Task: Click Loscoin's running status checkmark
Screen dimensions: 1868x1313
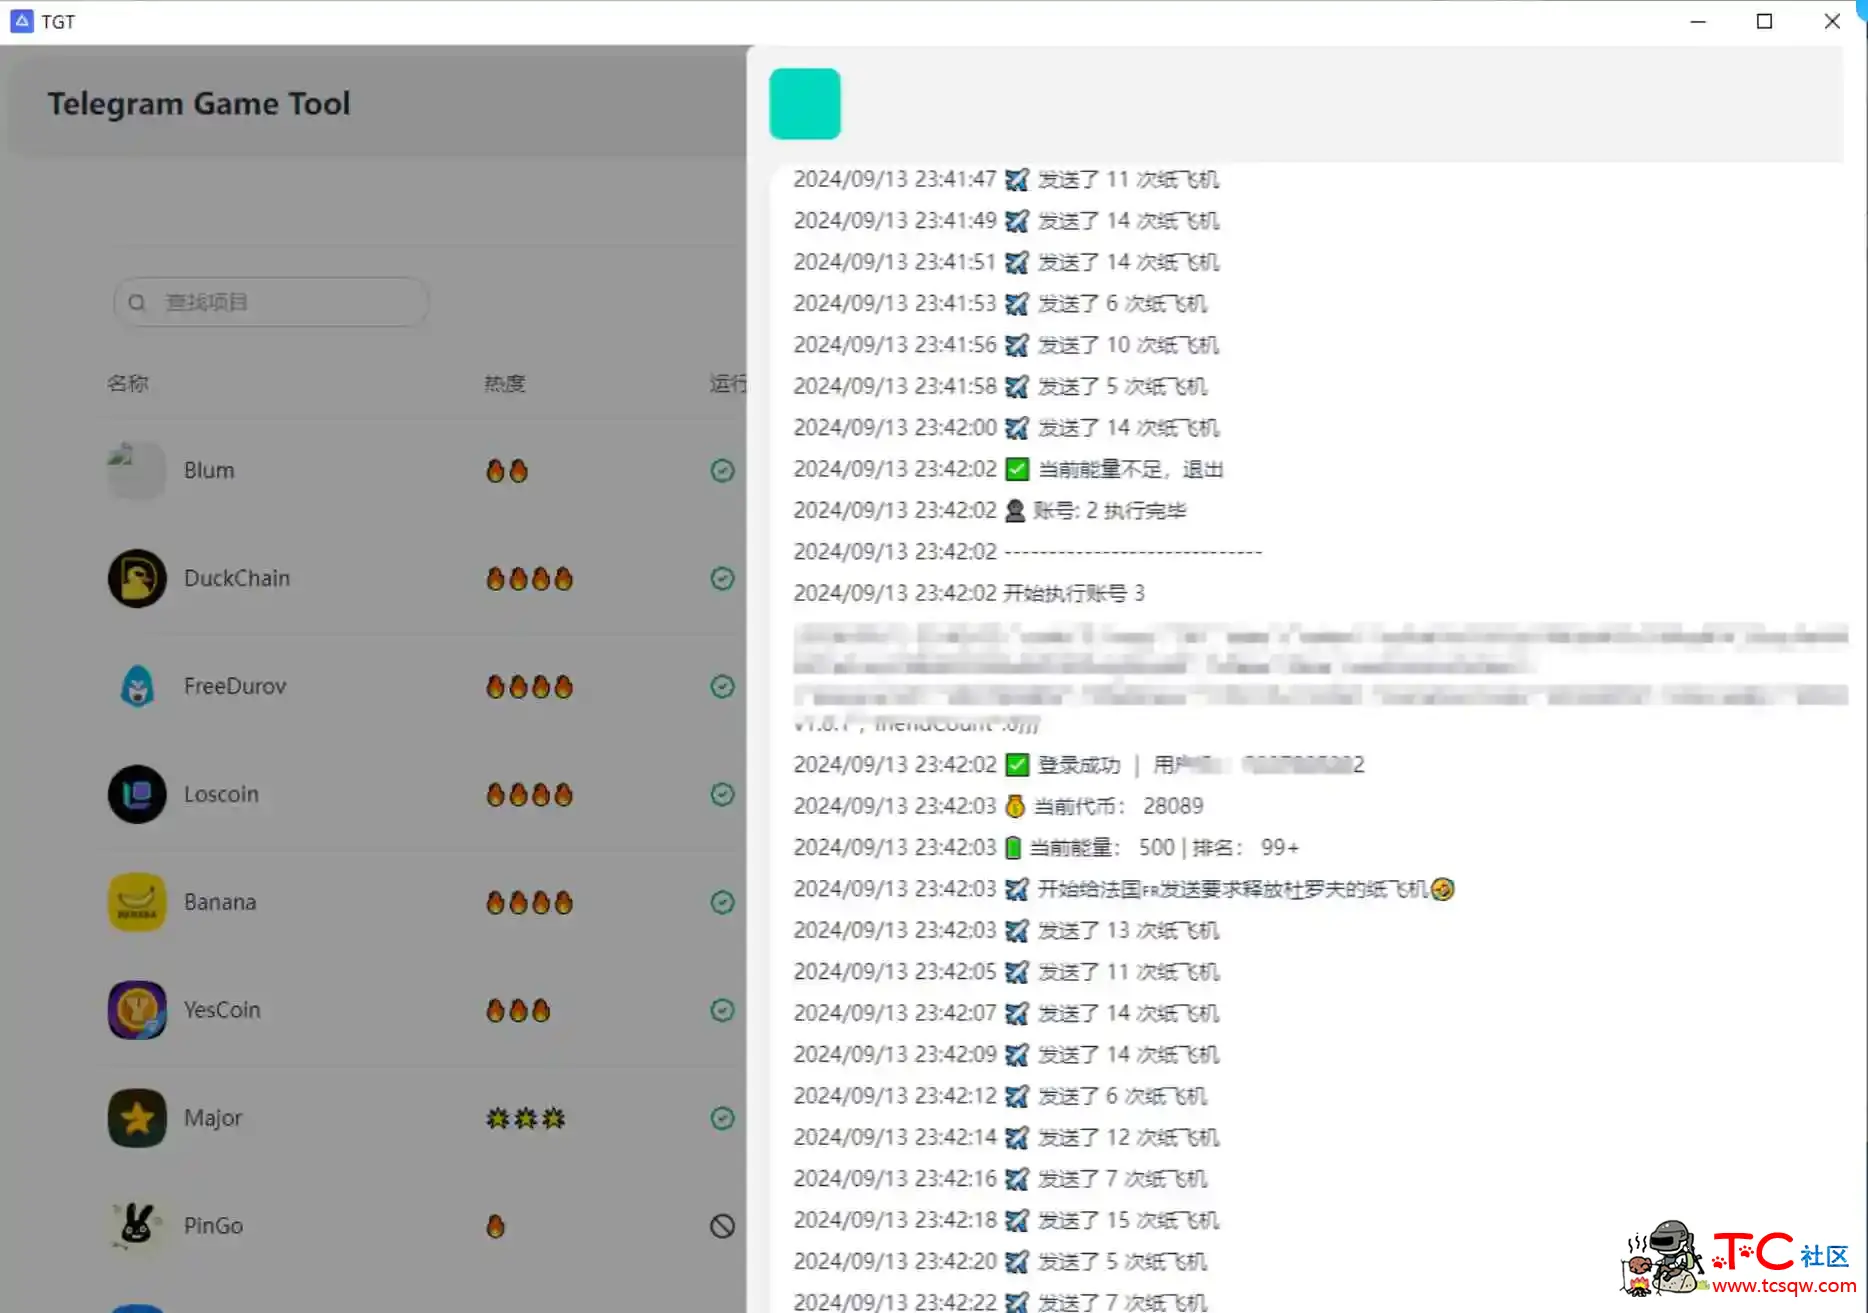Action: 722,794
